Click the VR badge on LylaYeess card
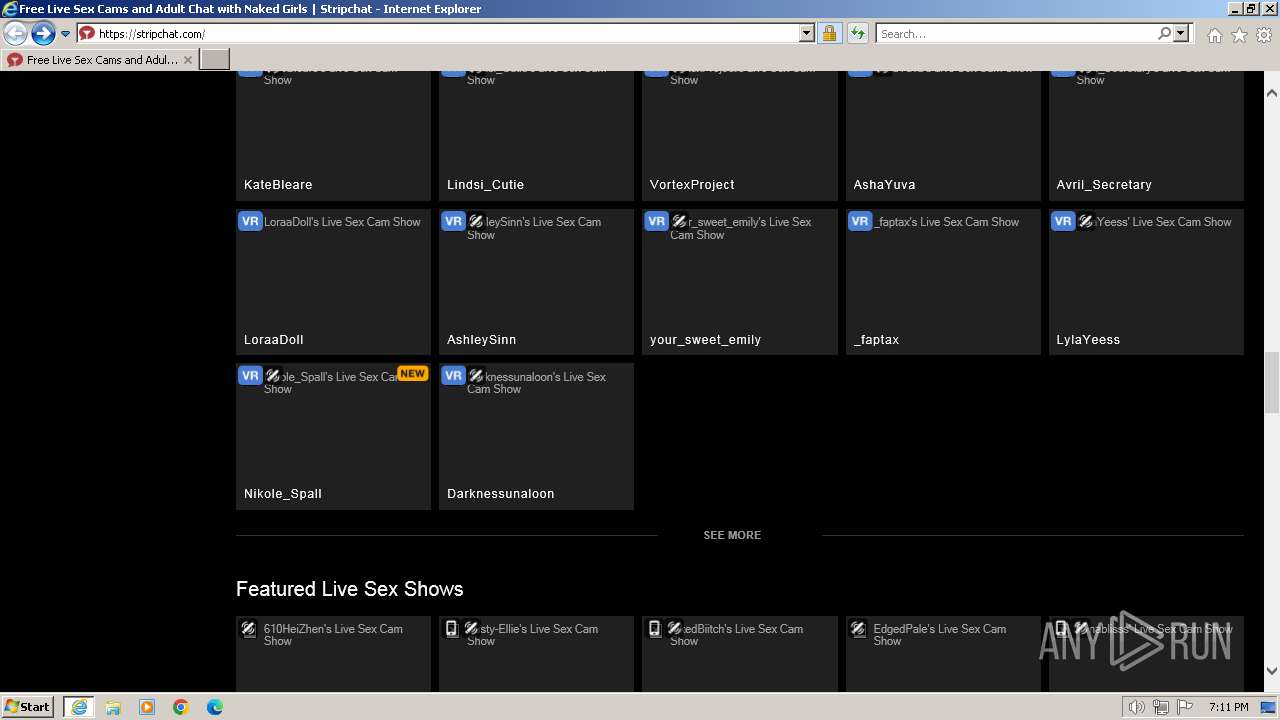This screenshot has height=720, width=1280. (1063, 222)
